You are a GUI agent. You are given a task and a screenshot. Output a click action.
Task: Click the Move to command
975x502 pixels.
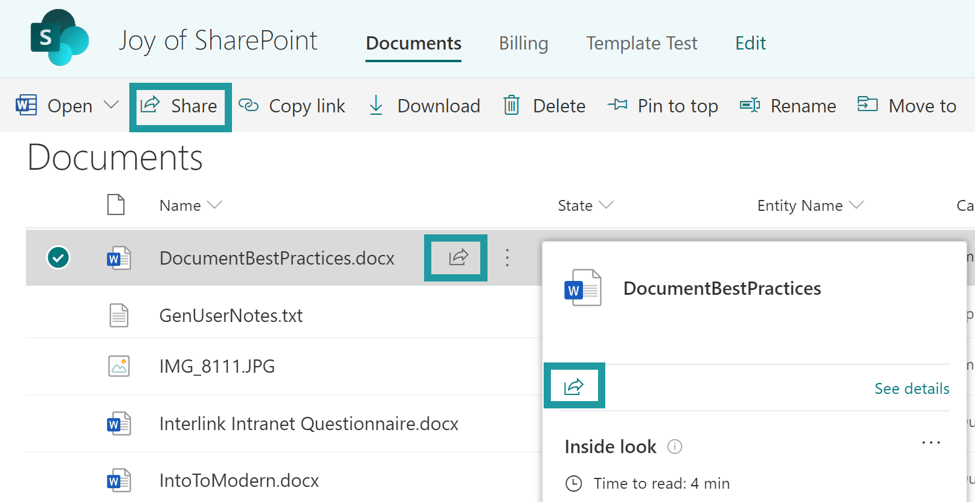pyautogui.click(x=907, y=106)
